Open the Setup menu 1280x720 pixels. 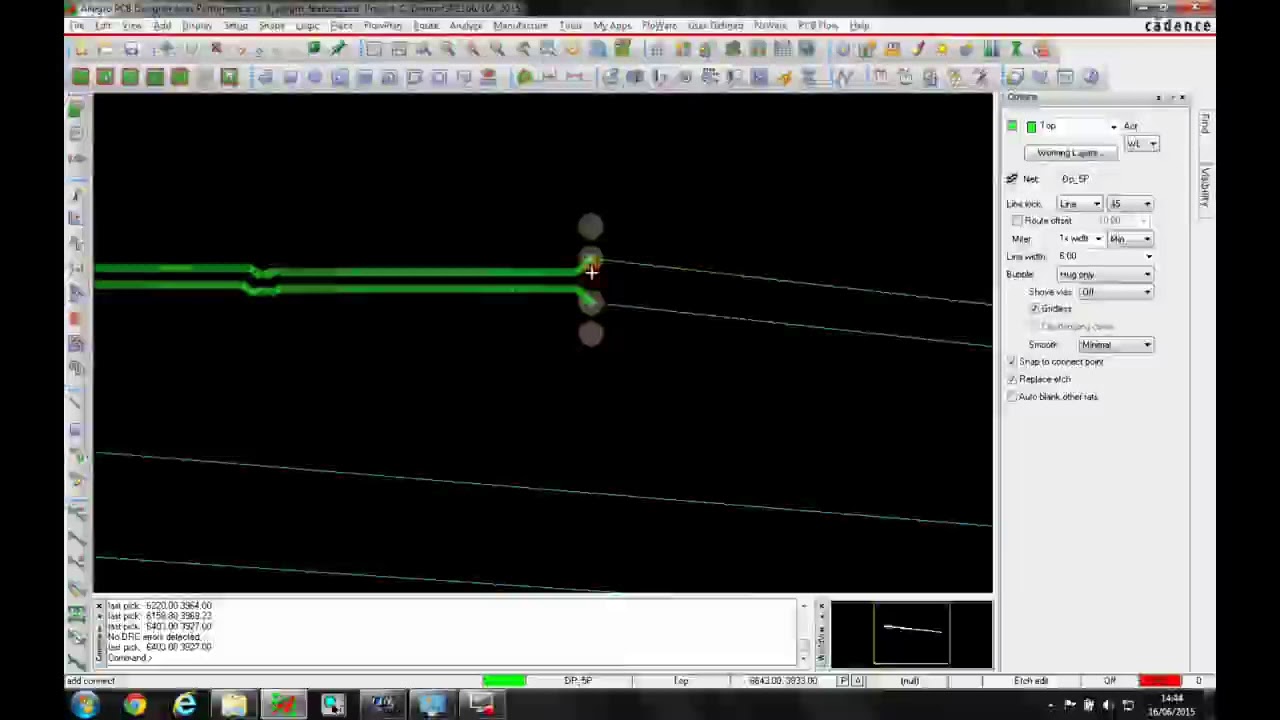click(x=236, y=25)
